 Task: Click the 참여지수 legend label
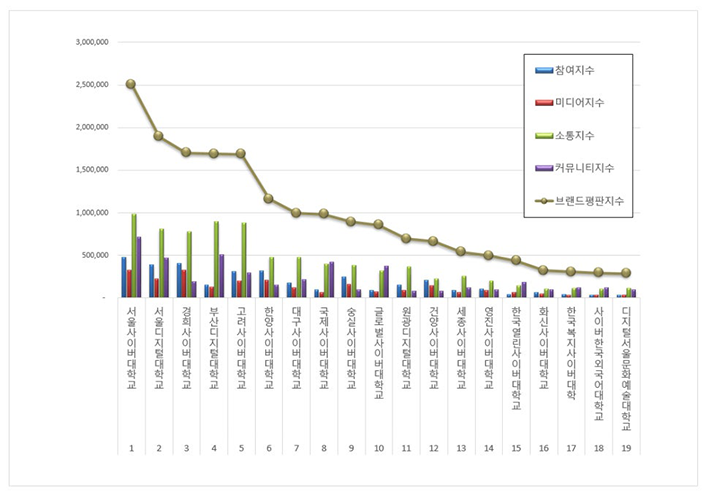574,70
